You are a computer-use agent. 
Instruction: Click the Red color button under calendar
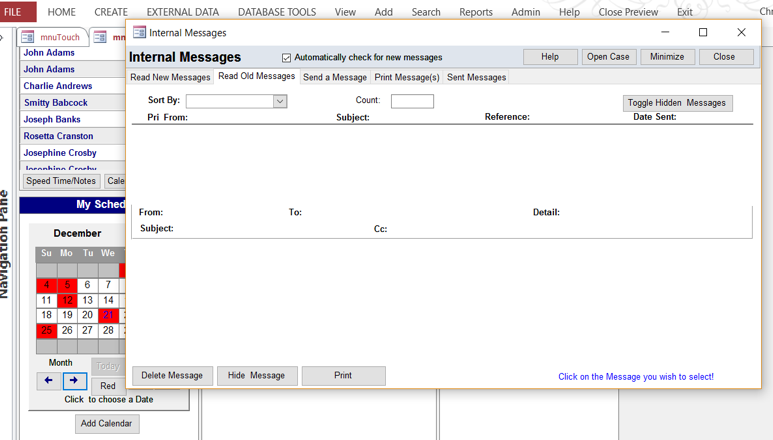click(x=108, y=386)
